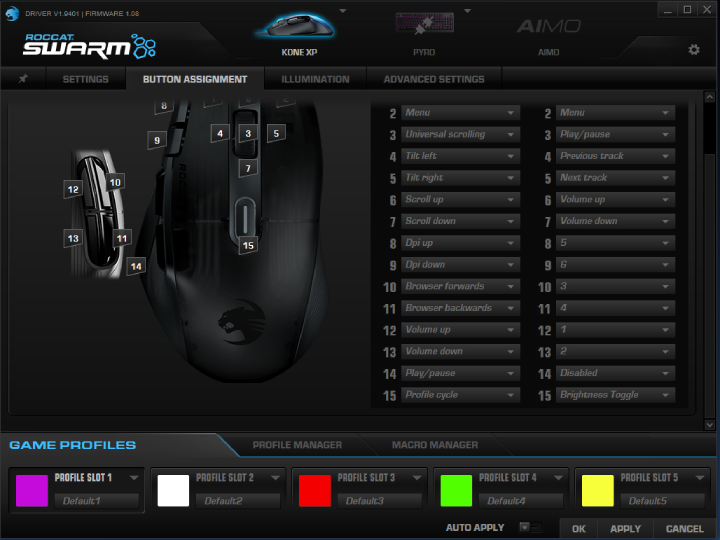The height and width of the screenshot is (540, 720).
Task: Open the AIMO device section
Action: coord(548,30)
